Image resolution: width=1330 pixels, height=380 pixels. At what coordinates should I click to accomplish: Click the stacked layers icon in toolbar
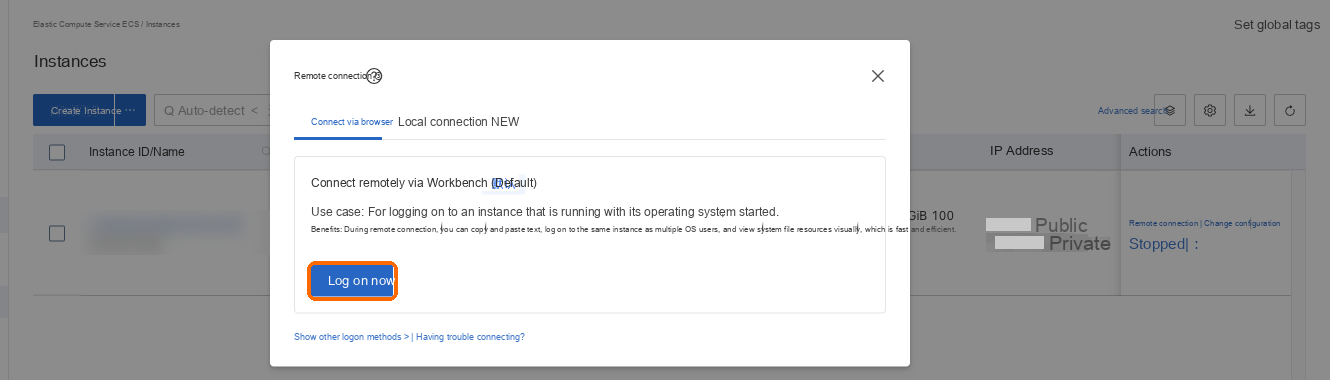tap(1170, 111)
